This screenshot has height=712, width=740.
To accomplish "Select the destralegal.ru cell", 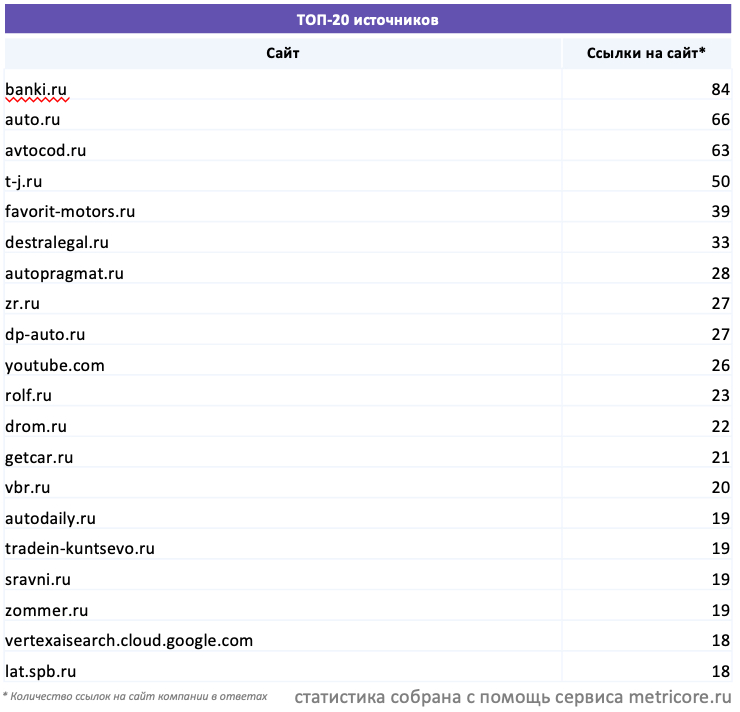I will point(57,243).
